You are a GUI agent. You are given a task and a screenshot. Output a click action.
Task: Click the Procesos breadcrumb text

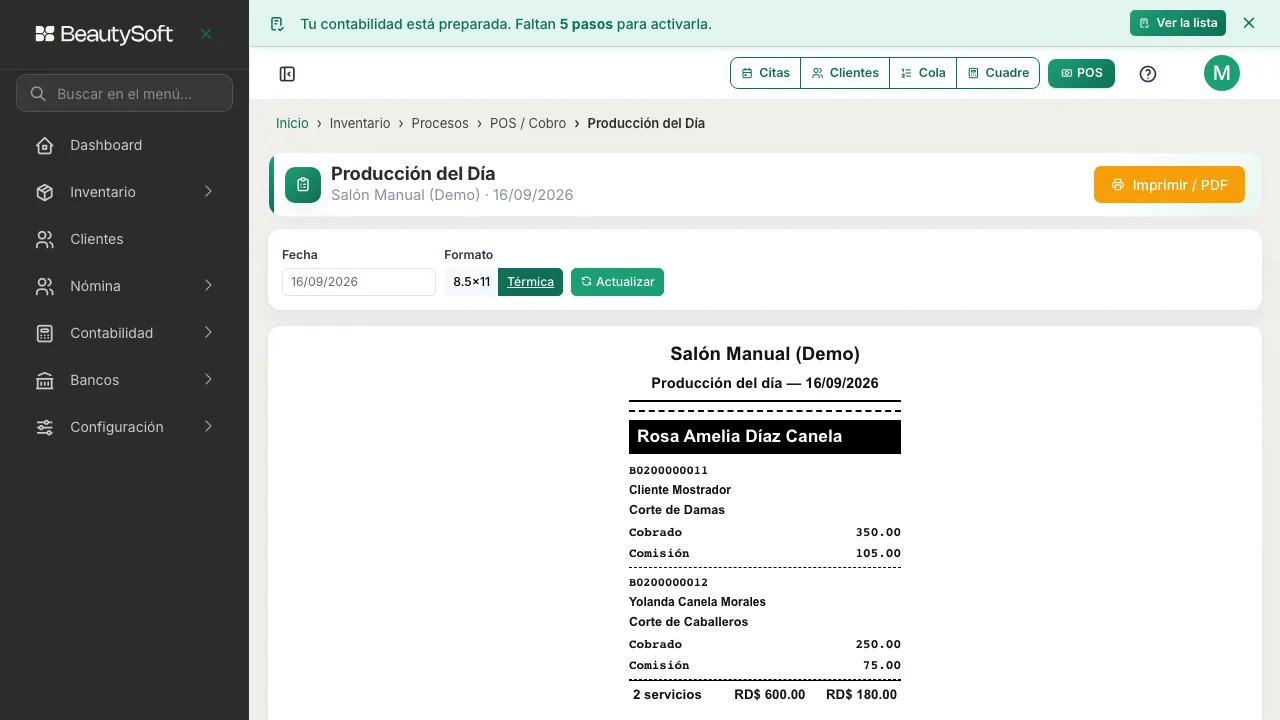click(x=440, y=123)
